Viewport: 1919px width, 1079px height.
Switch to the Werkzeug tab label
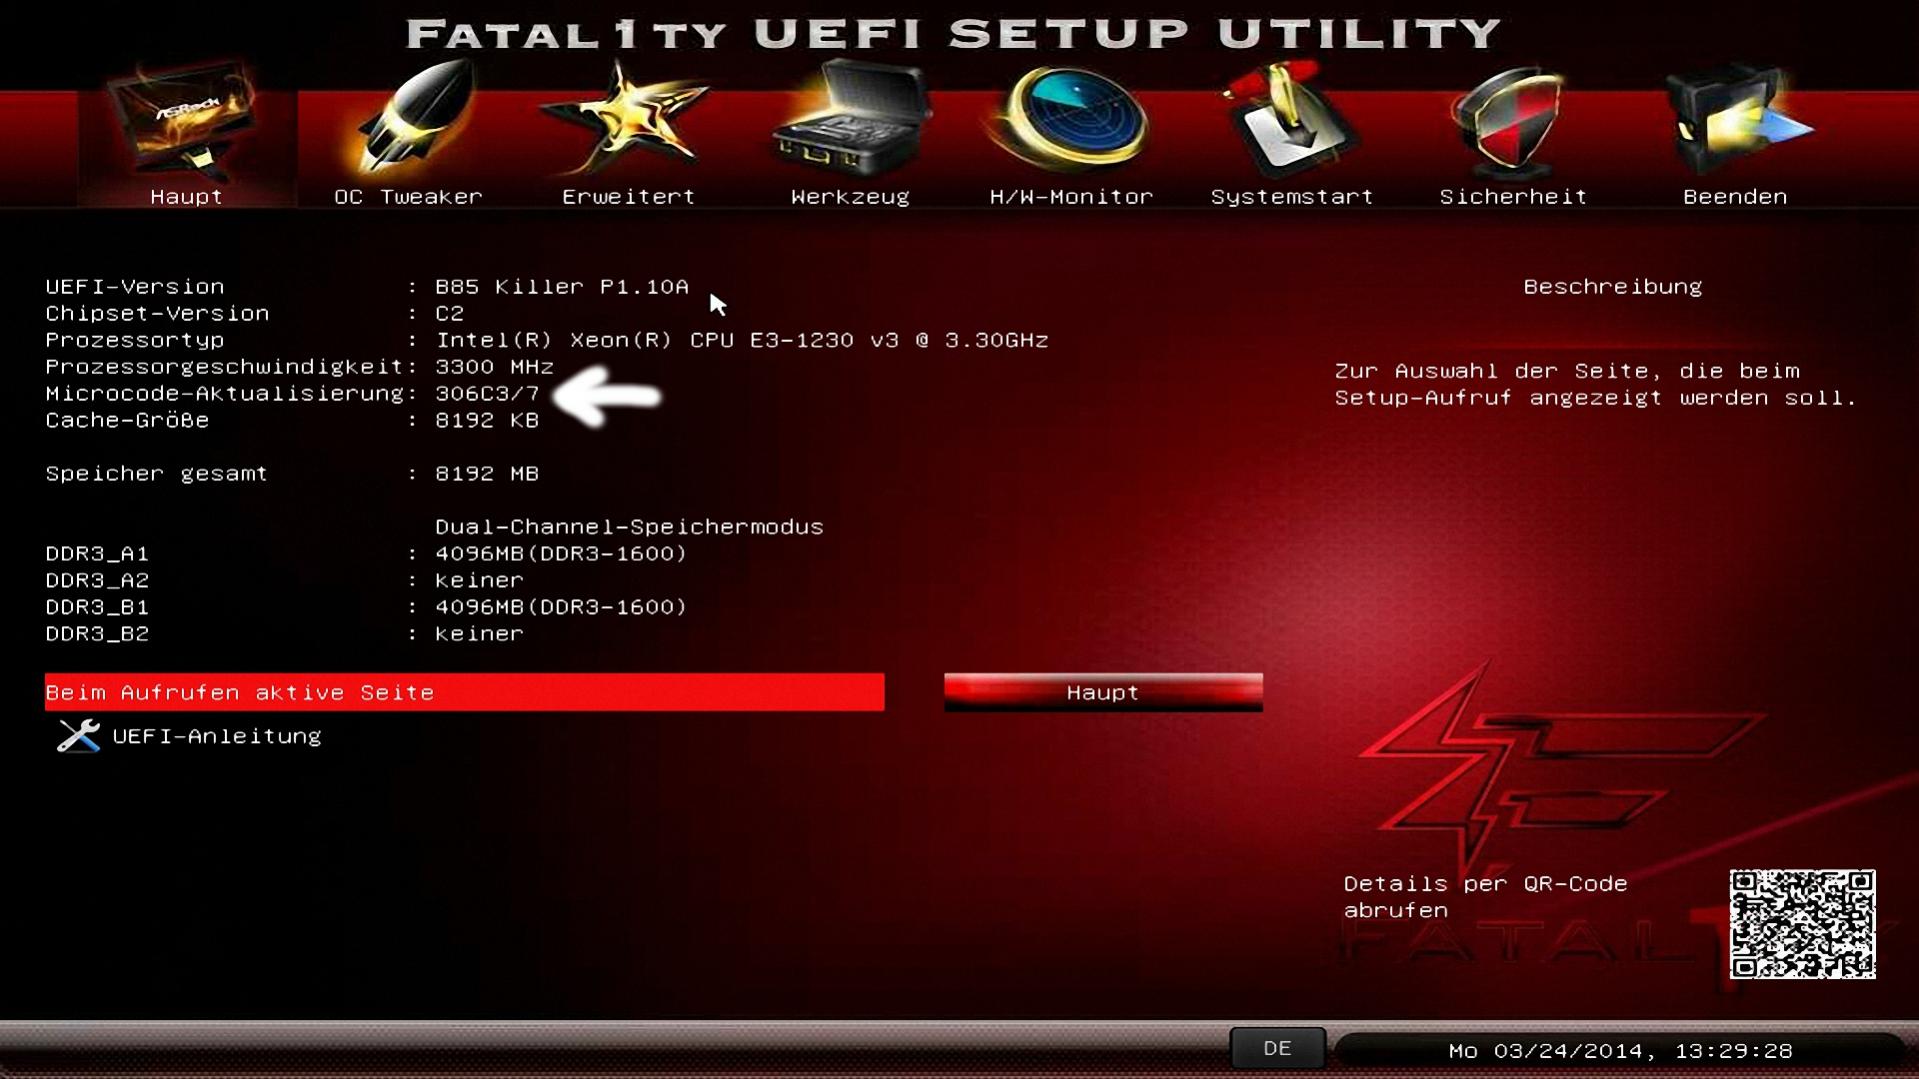[850, 197]
